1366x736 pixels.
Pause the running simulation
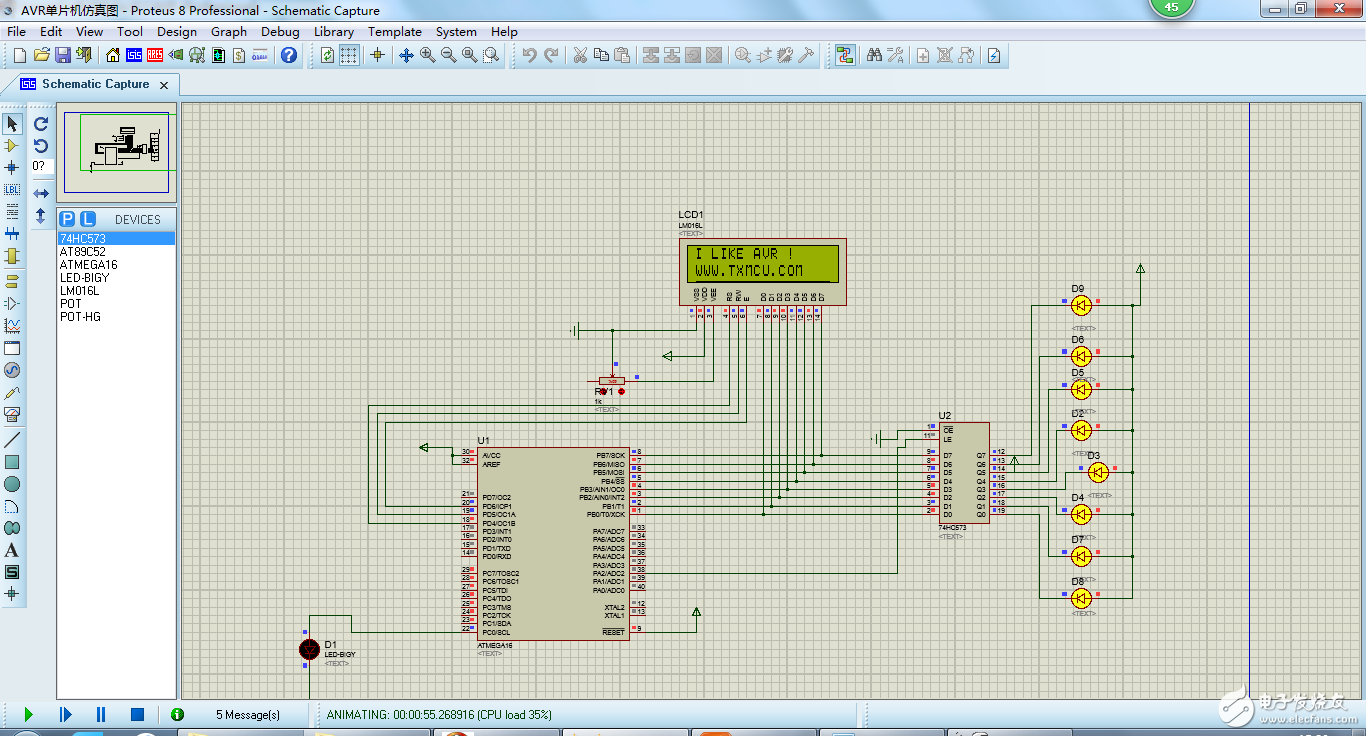(x=101, y=714)
